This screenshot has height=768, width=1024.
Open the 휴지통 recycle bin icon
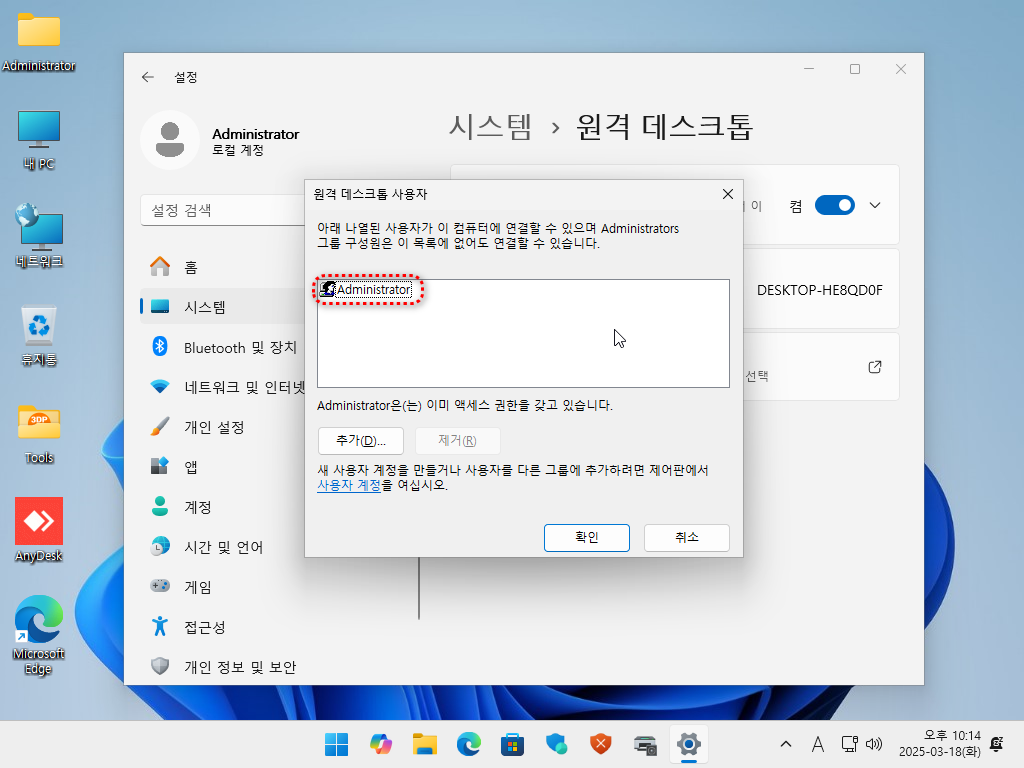(39, 336)
